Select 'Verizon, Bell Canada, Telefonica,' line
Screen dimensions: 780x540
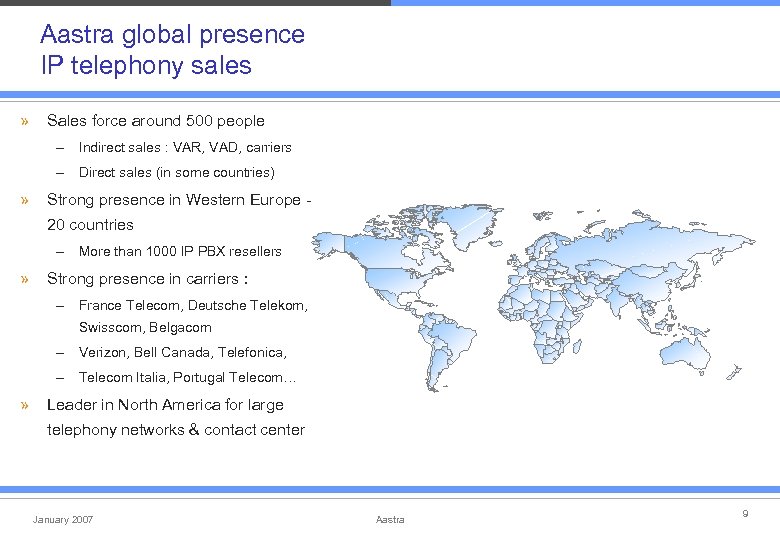point(183,353)
